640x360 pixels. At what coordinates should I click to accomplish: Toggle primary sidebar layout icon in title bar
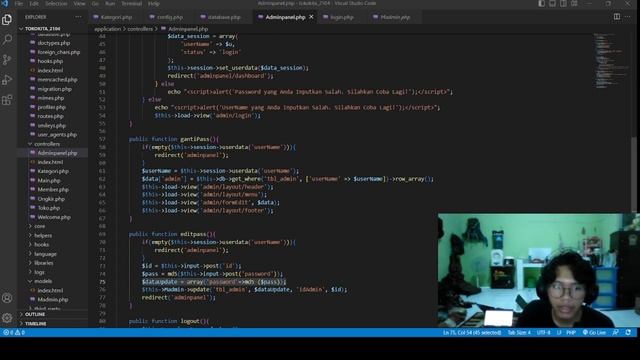click(541, 4)
